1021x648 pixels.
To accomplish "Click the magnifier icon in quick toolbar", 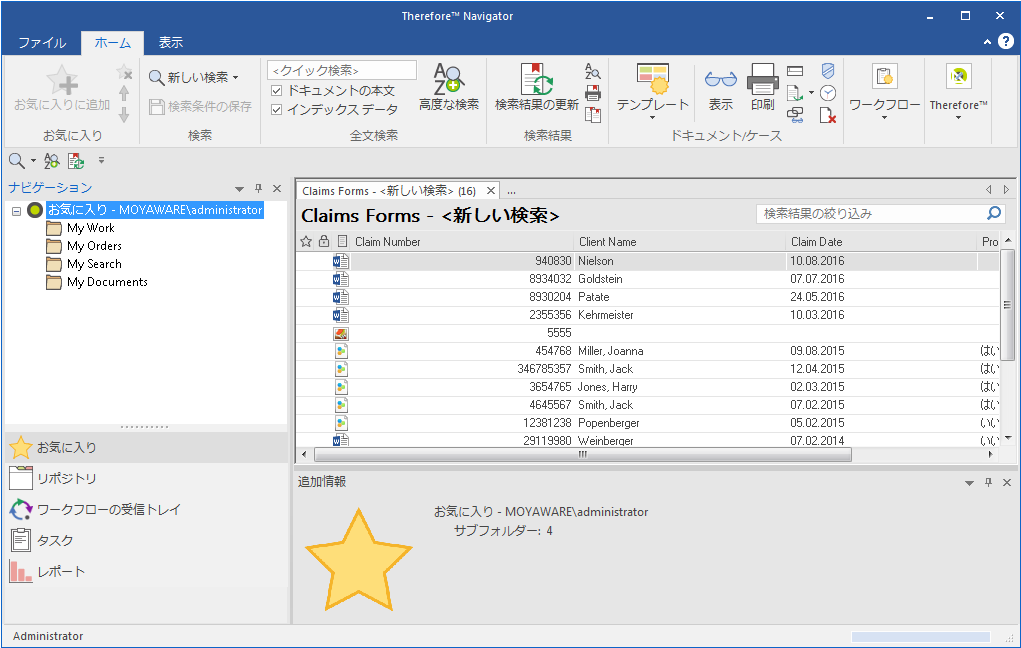I will (17, 160).
